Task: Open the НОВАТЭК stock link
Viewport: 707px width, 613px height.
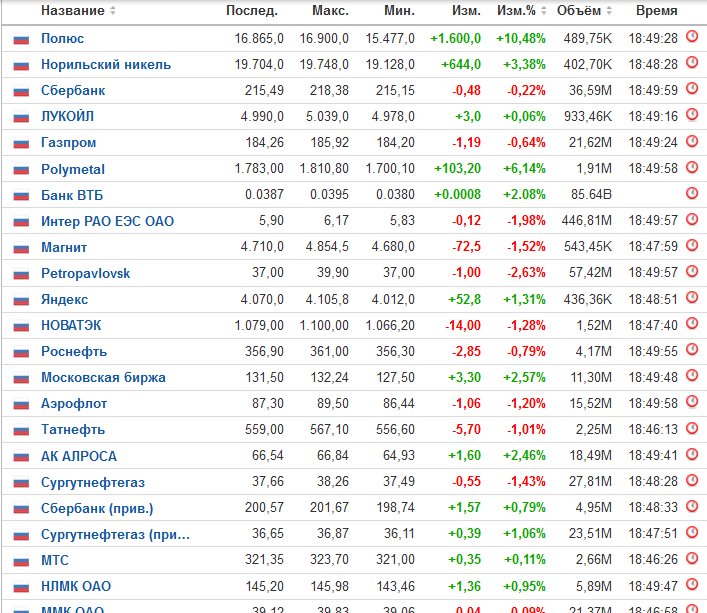Action: point(71,325)
